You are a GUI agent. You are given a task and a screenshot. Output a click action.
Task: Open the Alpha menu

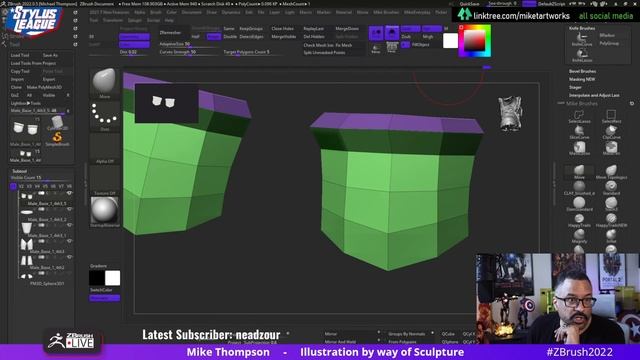pos(140,12)
